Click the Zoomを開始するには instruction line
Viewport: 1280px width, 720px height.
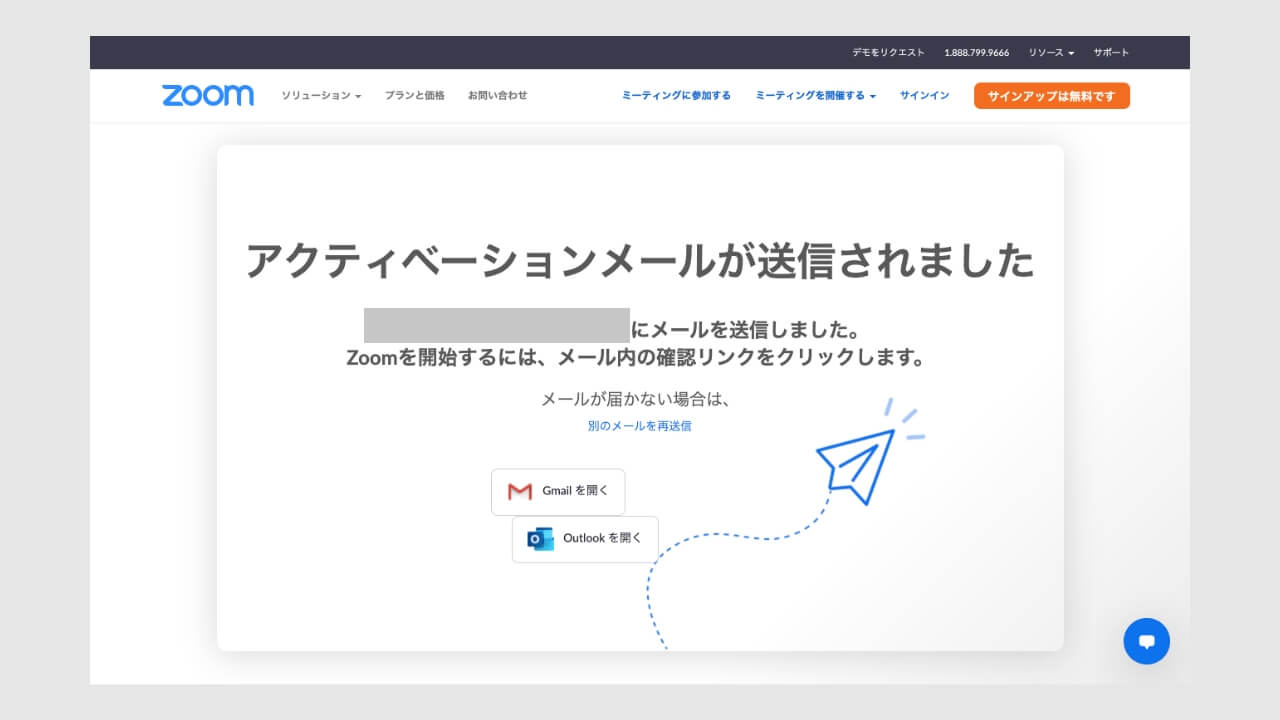click(x=635, y=357)
